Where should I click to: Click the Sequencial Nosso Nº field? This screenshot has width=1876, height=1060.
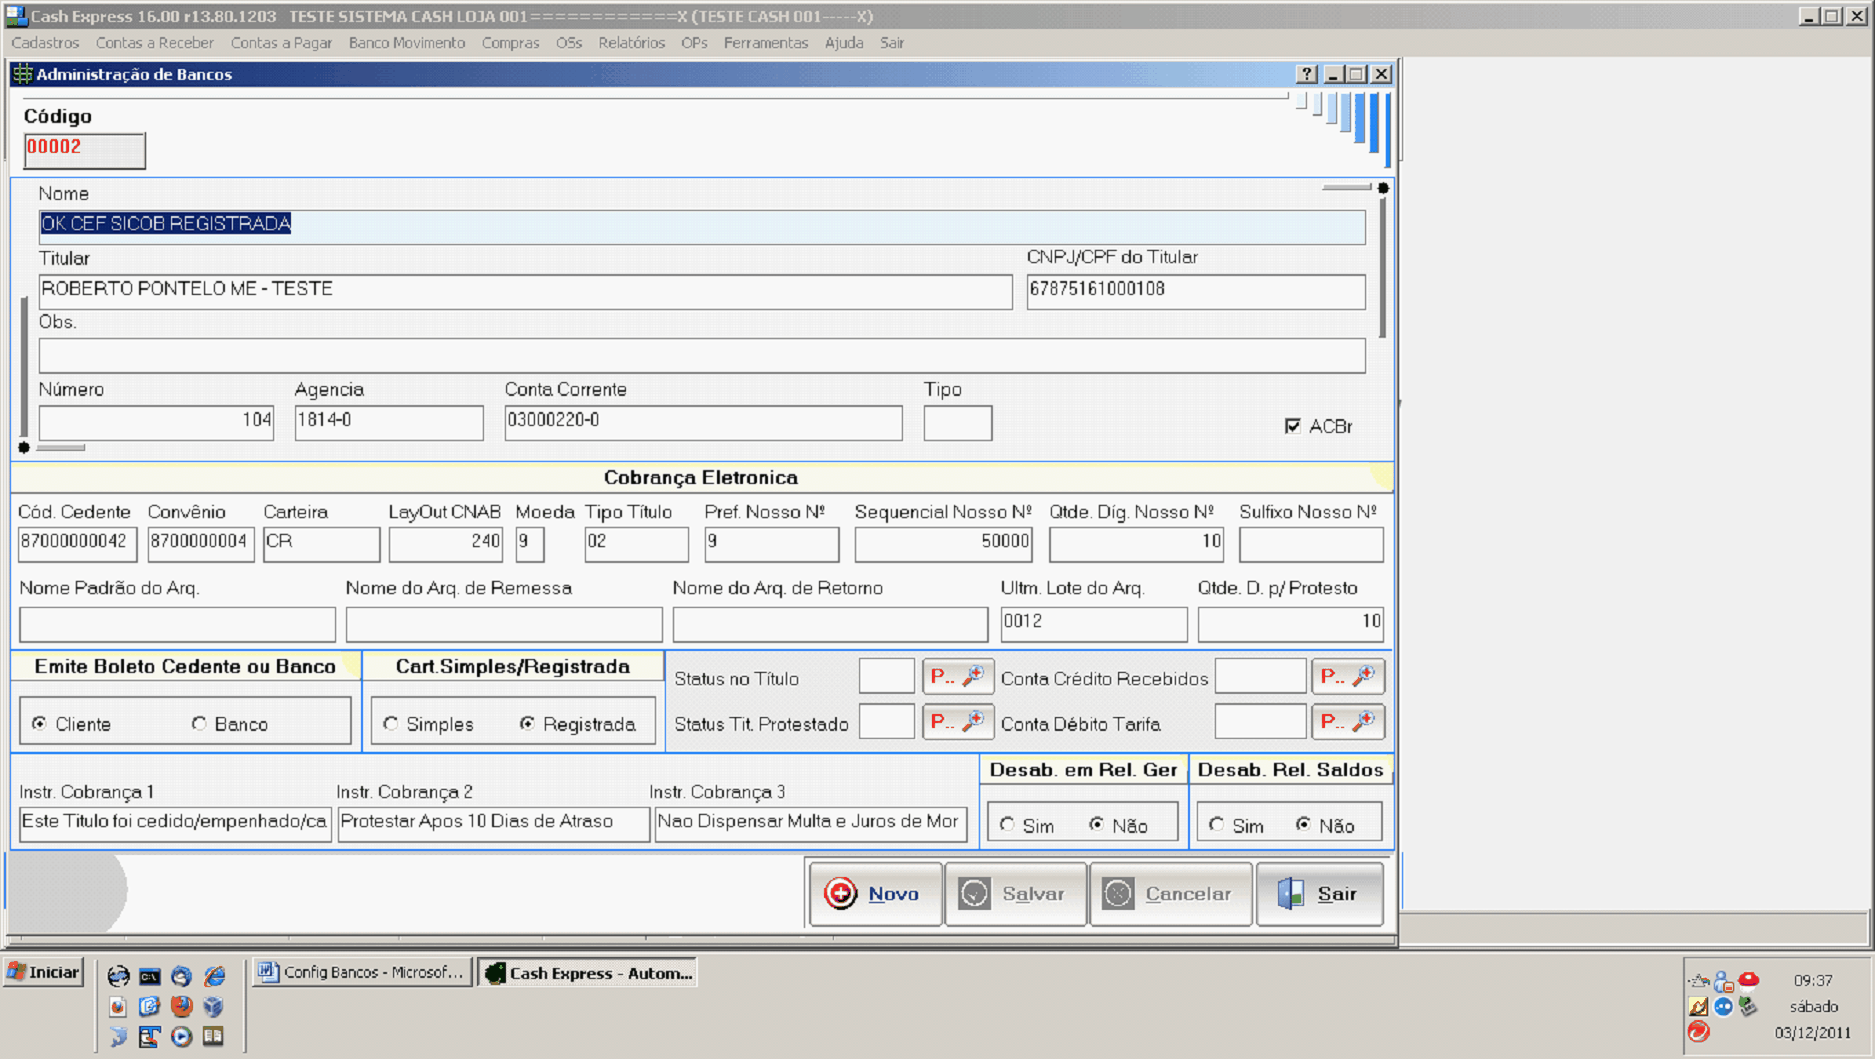pyautogui.click(x=942, y=542)
